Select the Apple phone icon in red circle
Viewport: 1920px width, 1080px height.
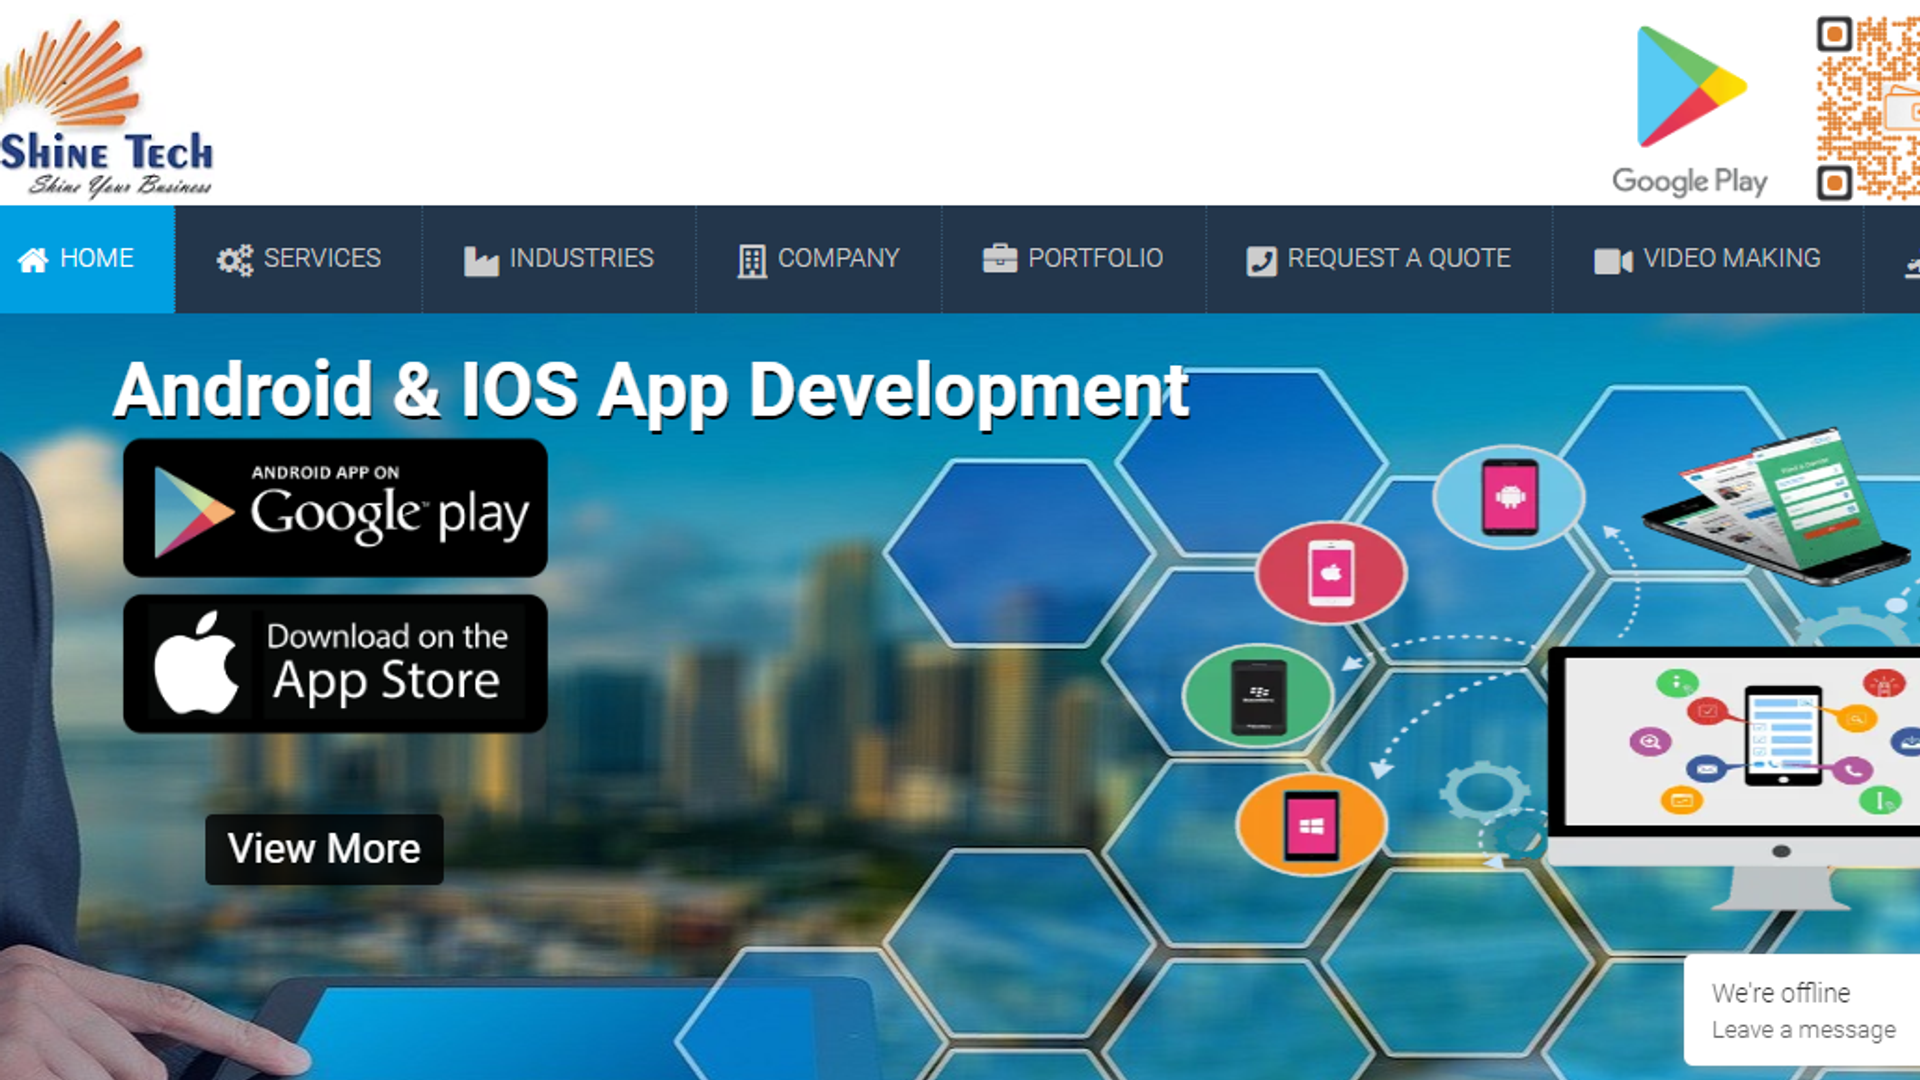(x=1331, y=573)
